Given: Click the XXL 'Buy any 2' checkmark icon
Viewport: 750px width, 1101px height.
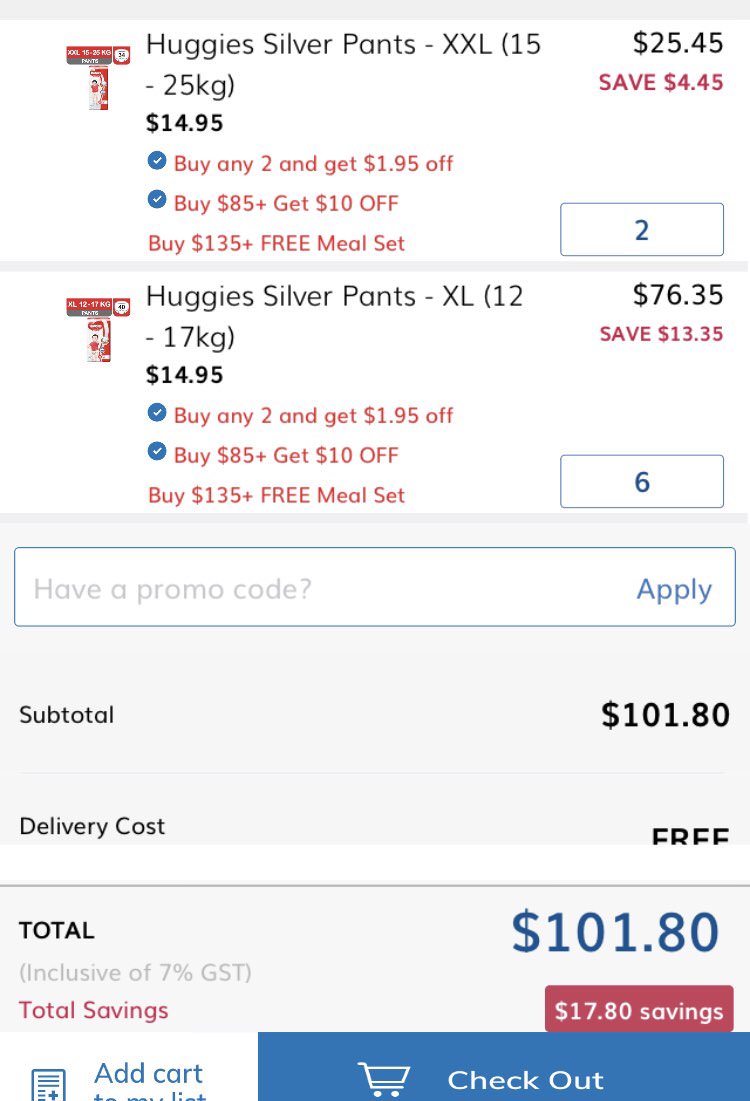Looking at the screenshot, I should coord(157,161).
